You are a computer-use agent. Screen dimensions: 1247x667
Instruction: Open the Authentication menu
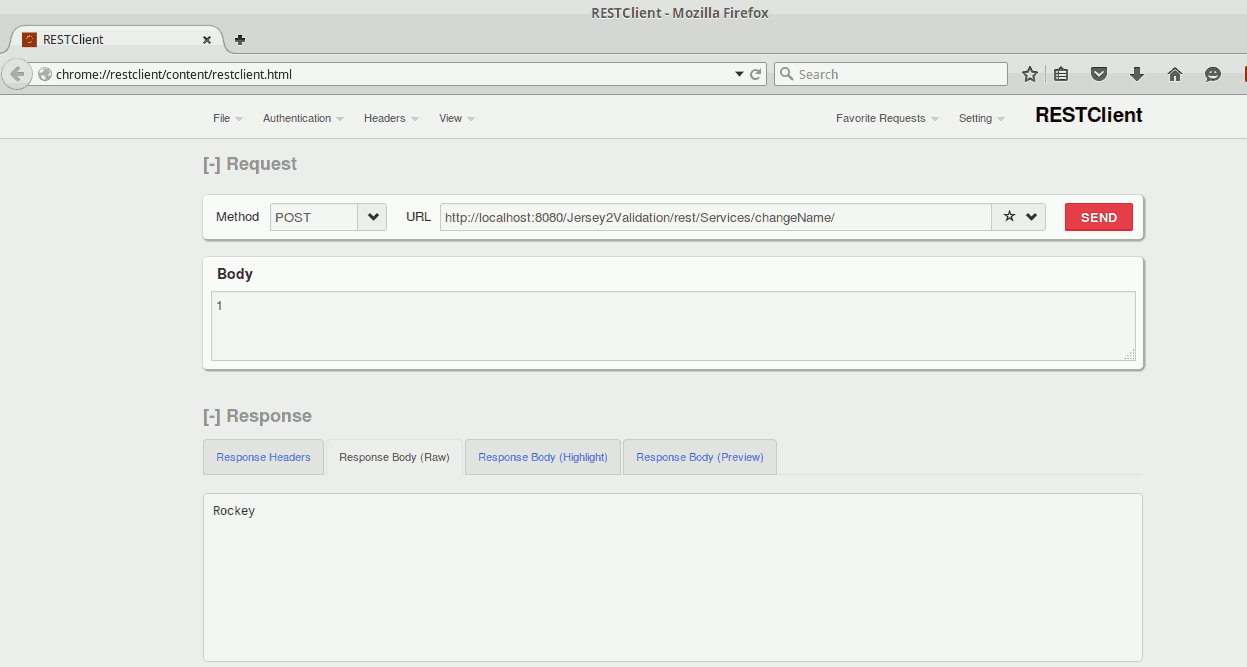click(x=303, y=118)
